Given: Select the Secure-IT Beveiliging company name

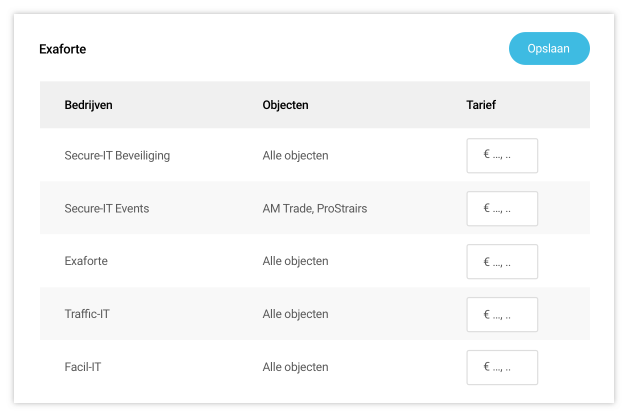Looking at the screenshot, I should pos(117,156).
